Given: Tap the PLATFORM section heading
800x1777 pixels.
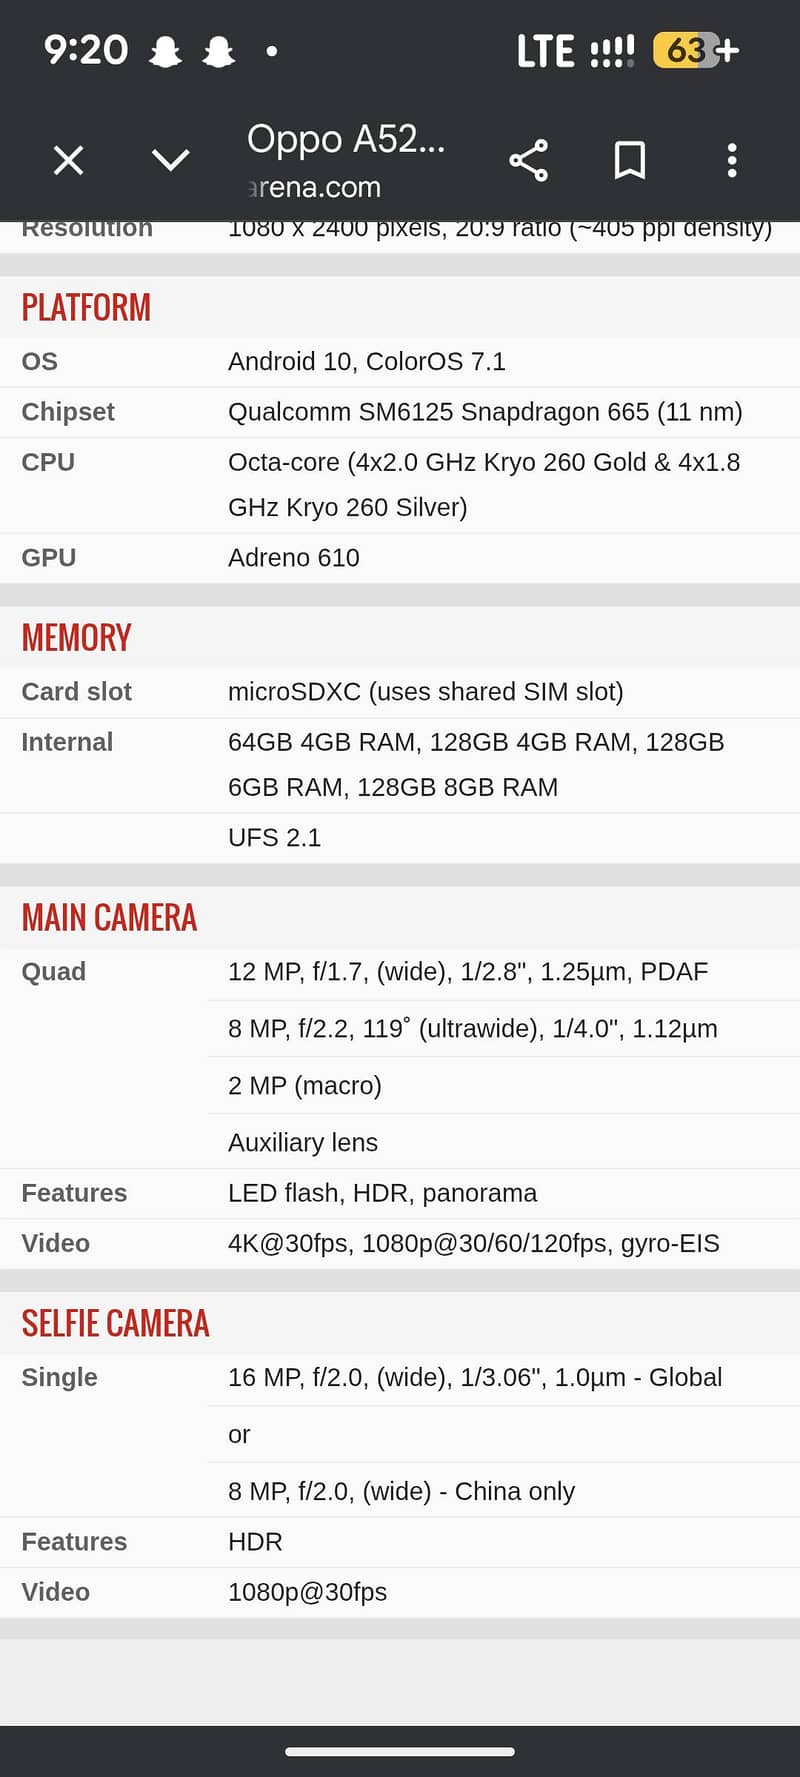Looking at the screenshot, I should [x=86, y=307].
